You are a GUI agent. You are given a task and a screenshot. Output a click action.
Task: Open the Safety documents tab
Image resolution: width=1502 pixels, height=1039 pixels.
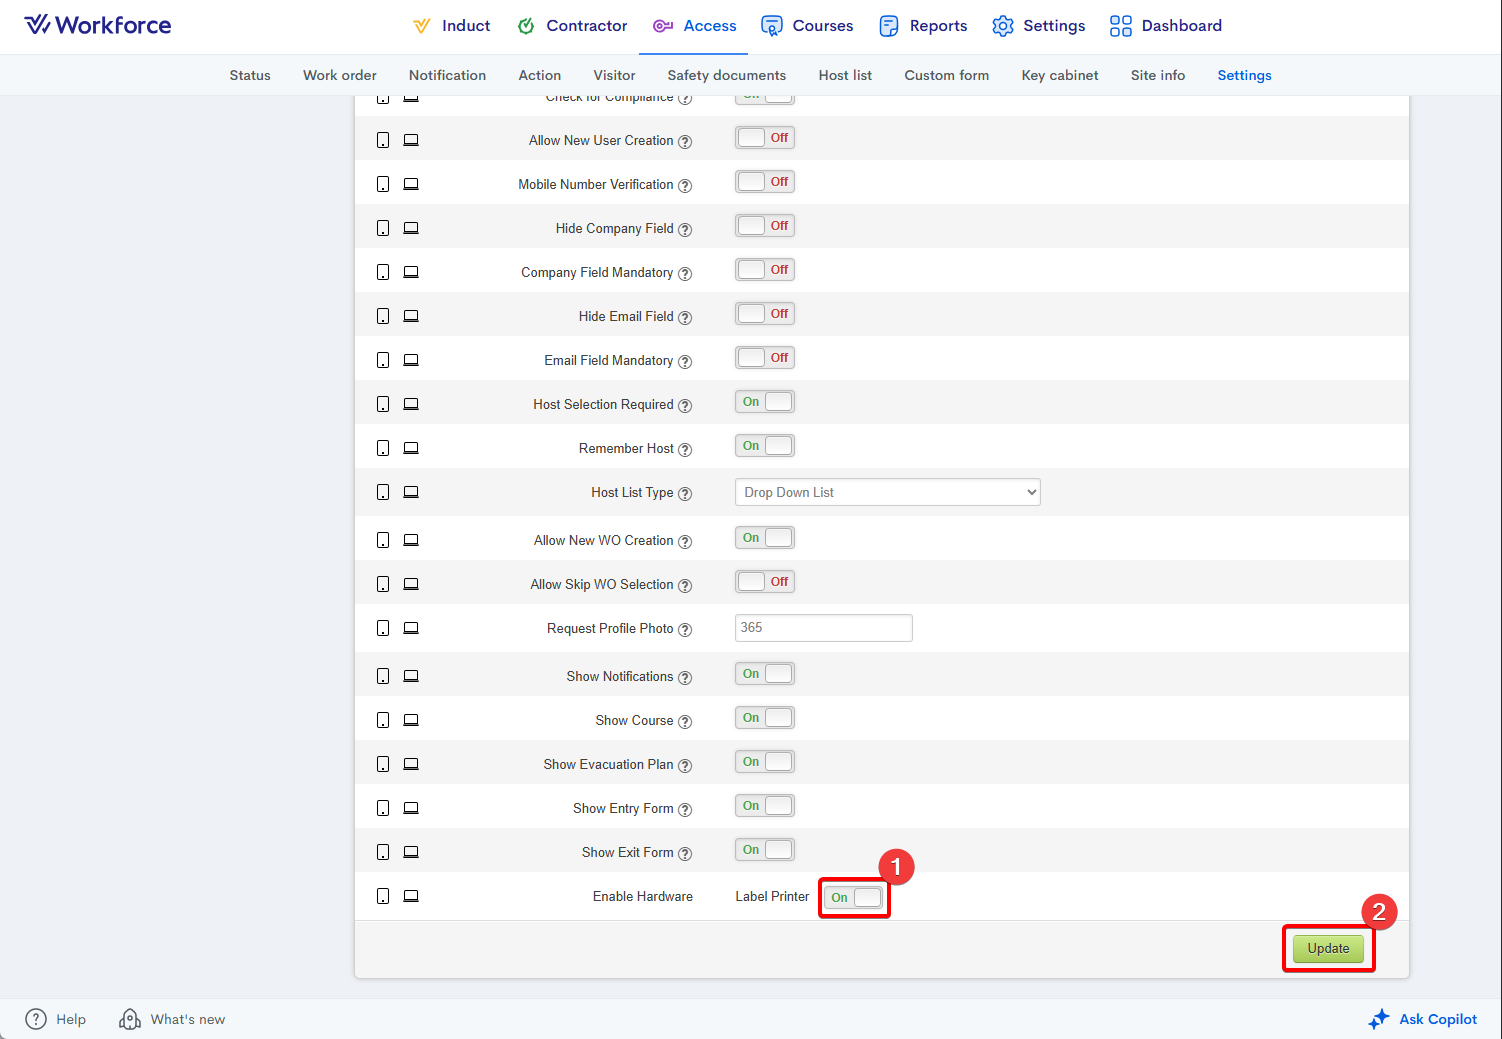[x=726, y=75]
